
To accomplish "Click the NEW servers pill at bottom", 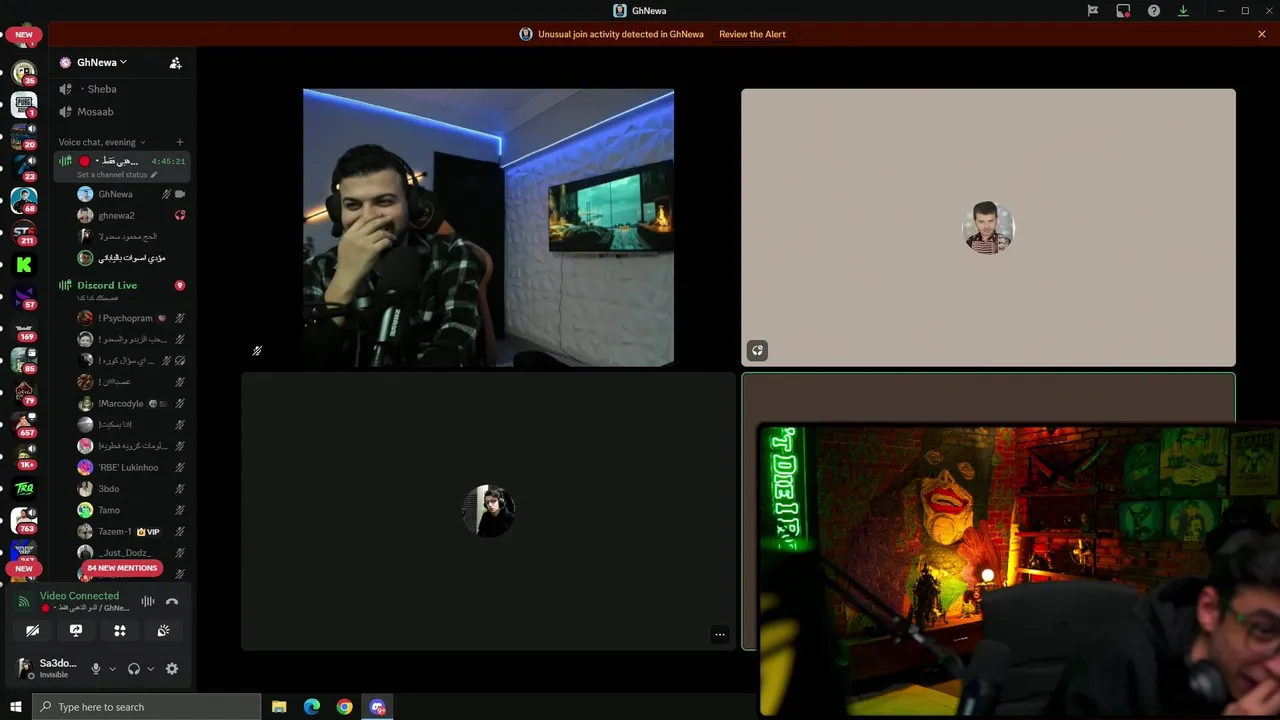I will coord(24,569).
